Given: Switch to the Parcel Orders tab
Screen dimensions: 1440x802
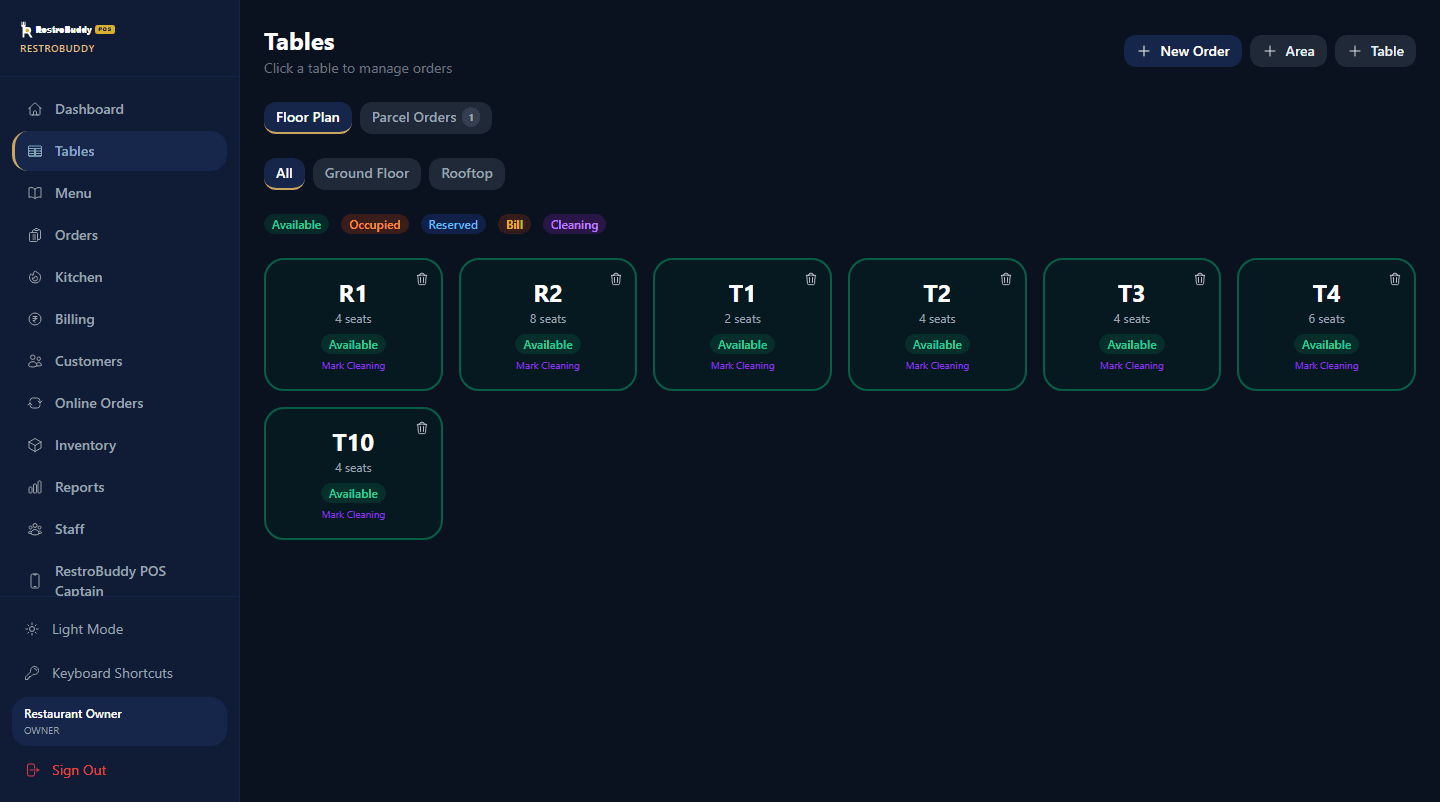Looking at the screenshot, I should coord(426,117).
